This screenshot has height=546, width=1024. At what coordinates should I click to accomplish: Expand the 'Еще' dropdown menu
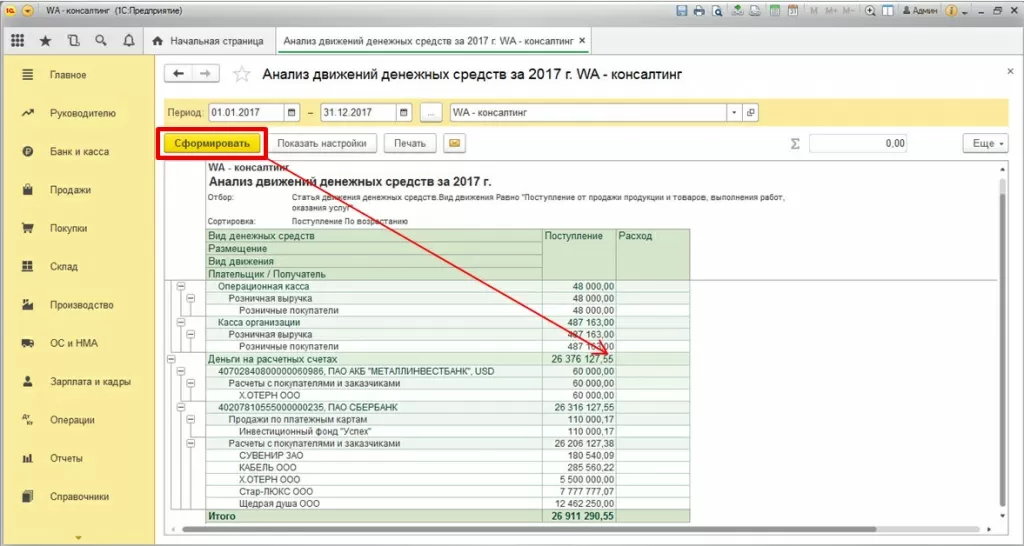point(984,143)
